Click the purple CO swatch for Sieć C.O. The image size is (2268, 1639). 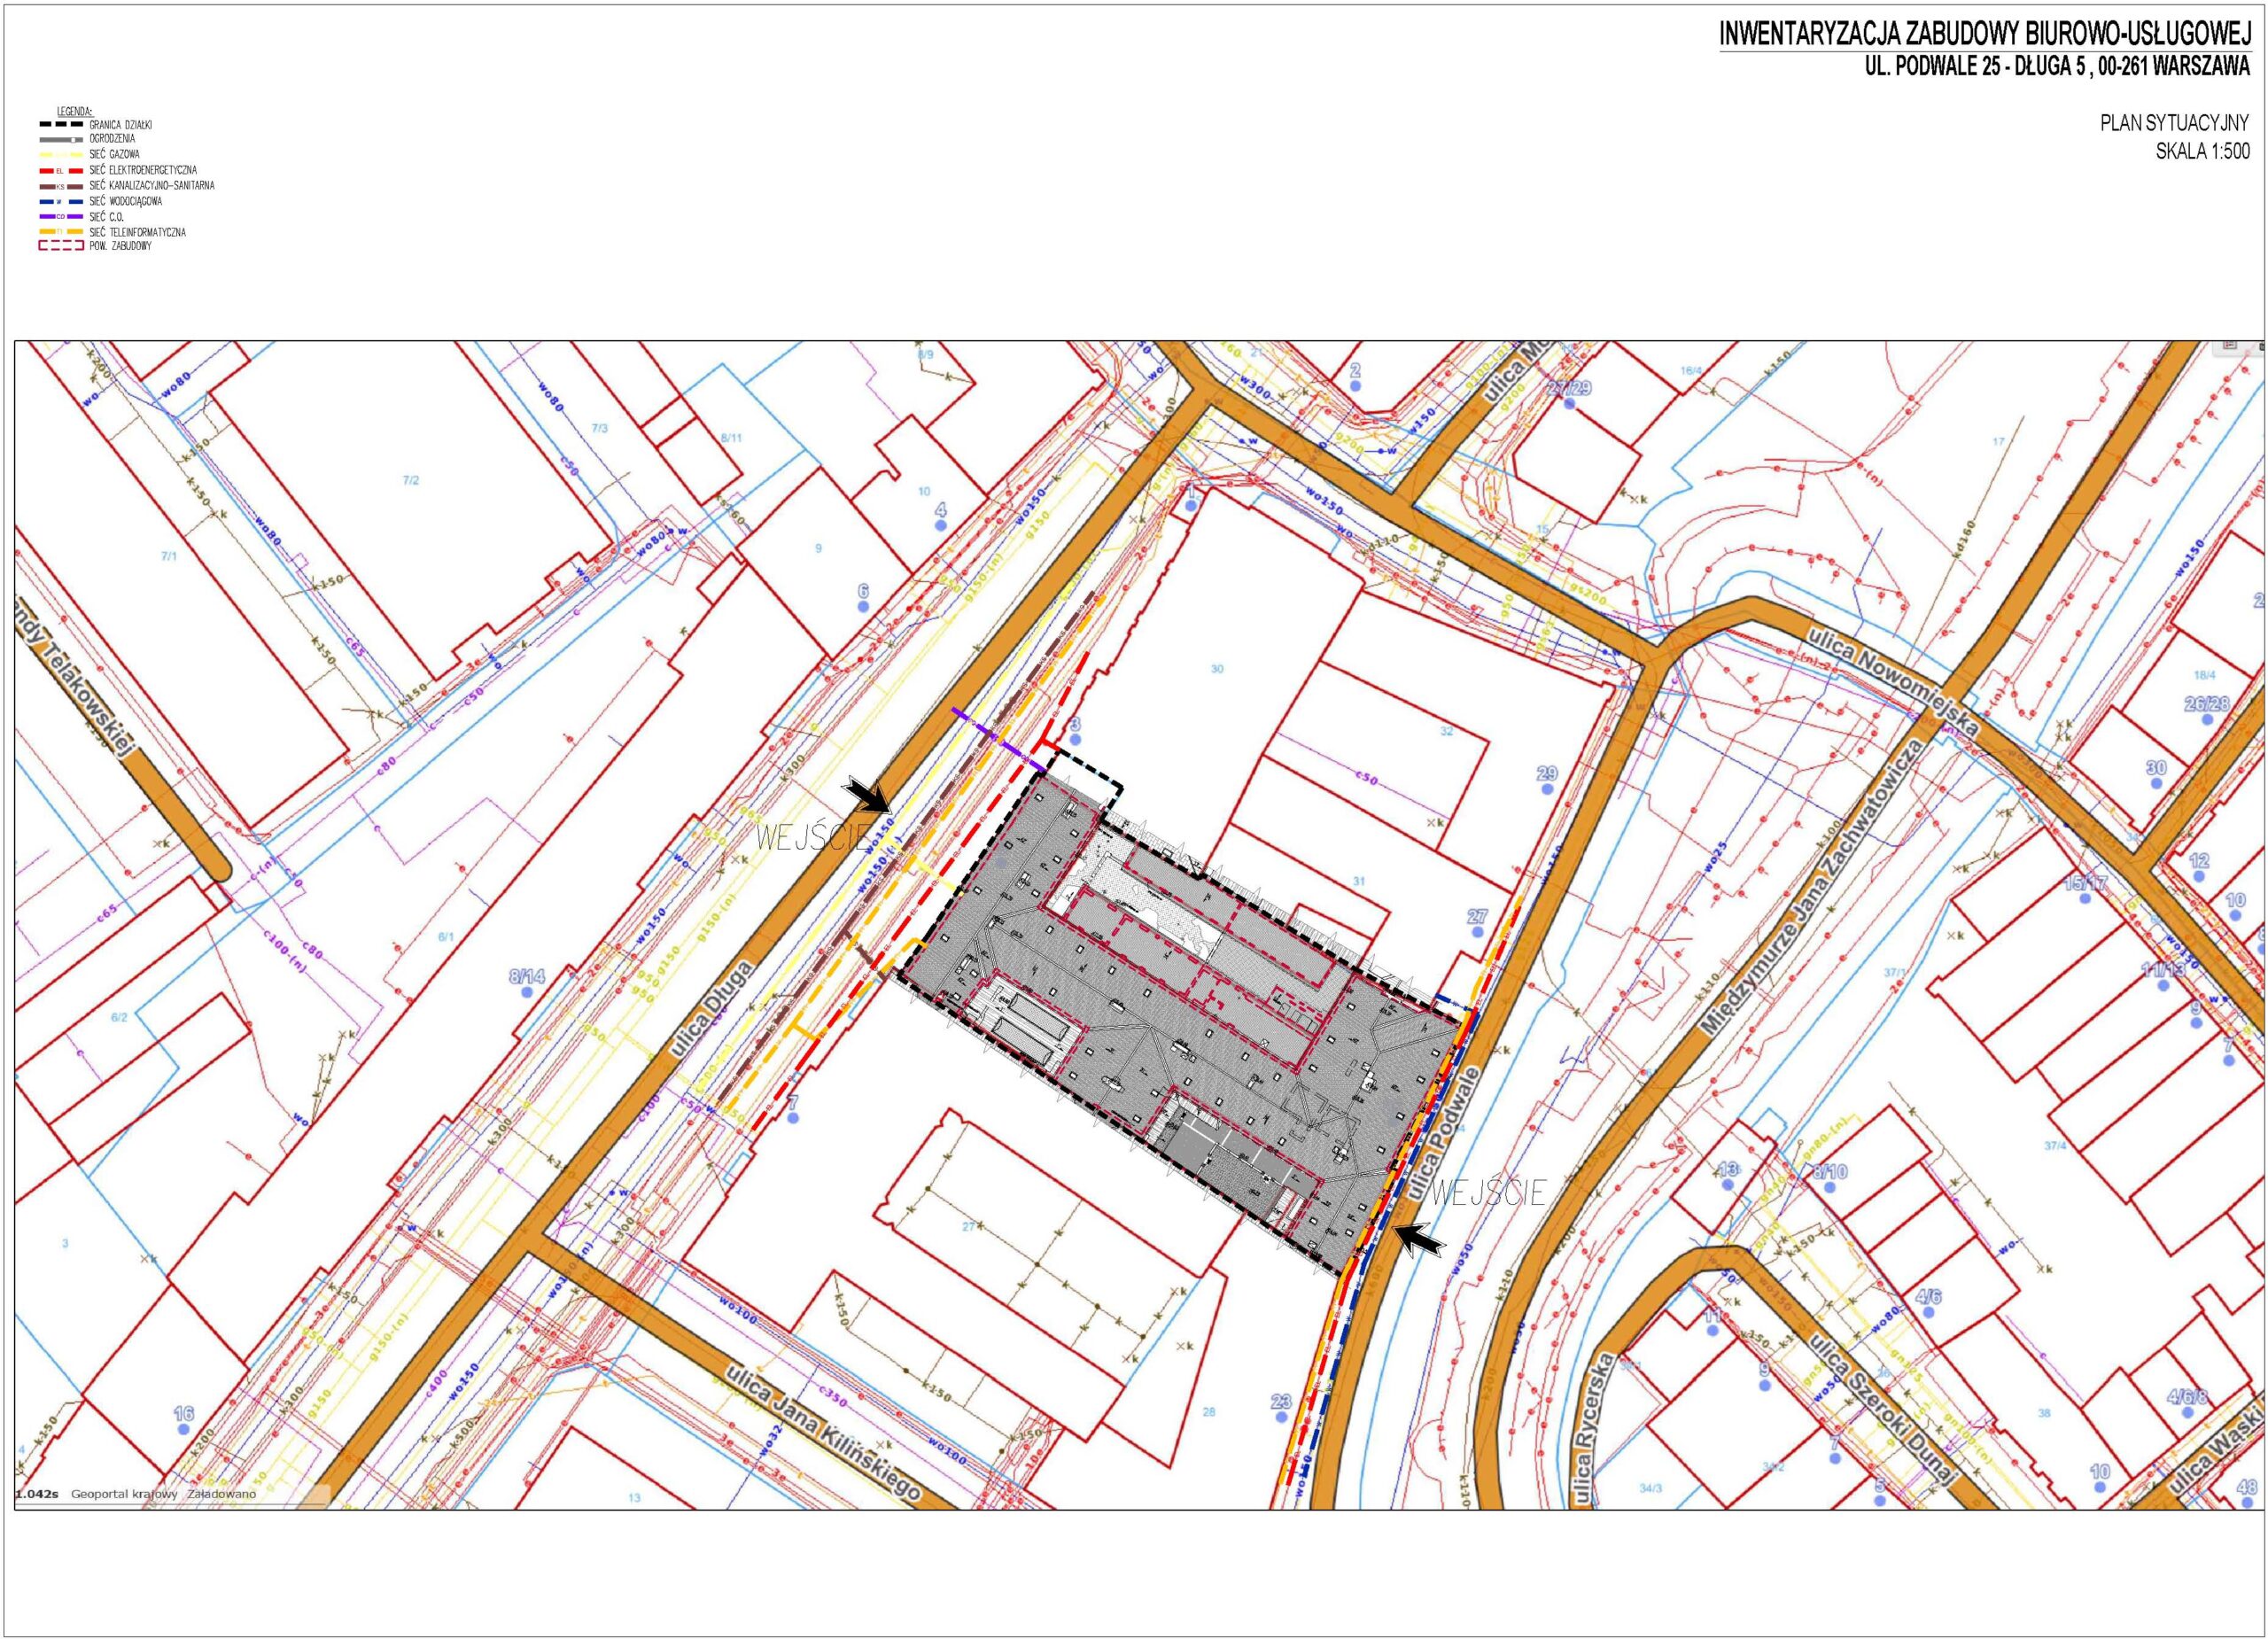[x=61, y=216]
